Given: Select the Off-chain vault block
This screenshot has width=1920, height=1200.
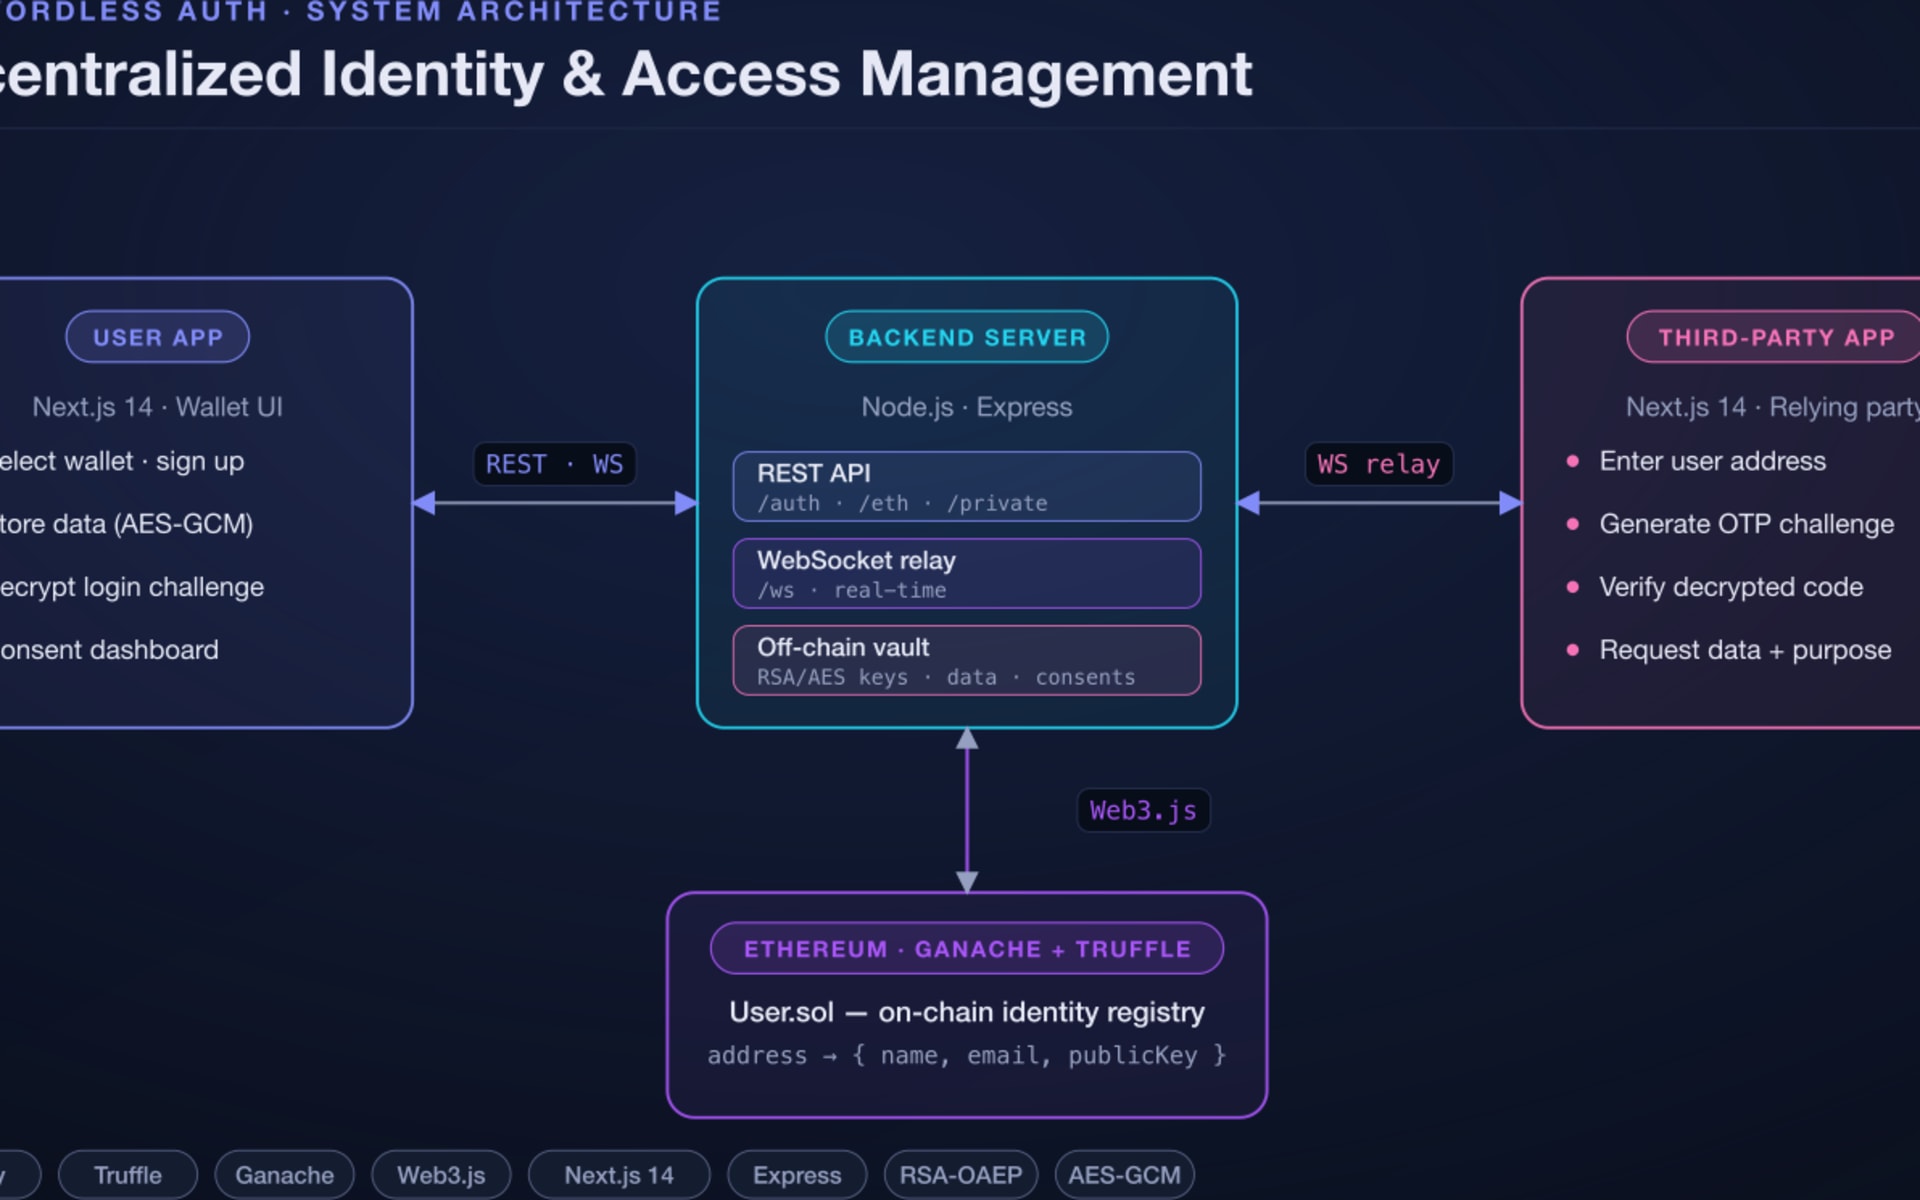Looking at the screenshot, I should click(x=966, y=660).
